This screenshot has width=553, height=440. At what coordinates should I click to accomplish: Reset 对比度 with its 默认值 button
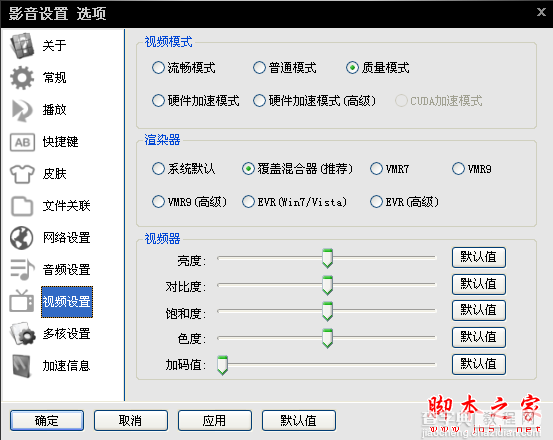click(x=479, y=284)
